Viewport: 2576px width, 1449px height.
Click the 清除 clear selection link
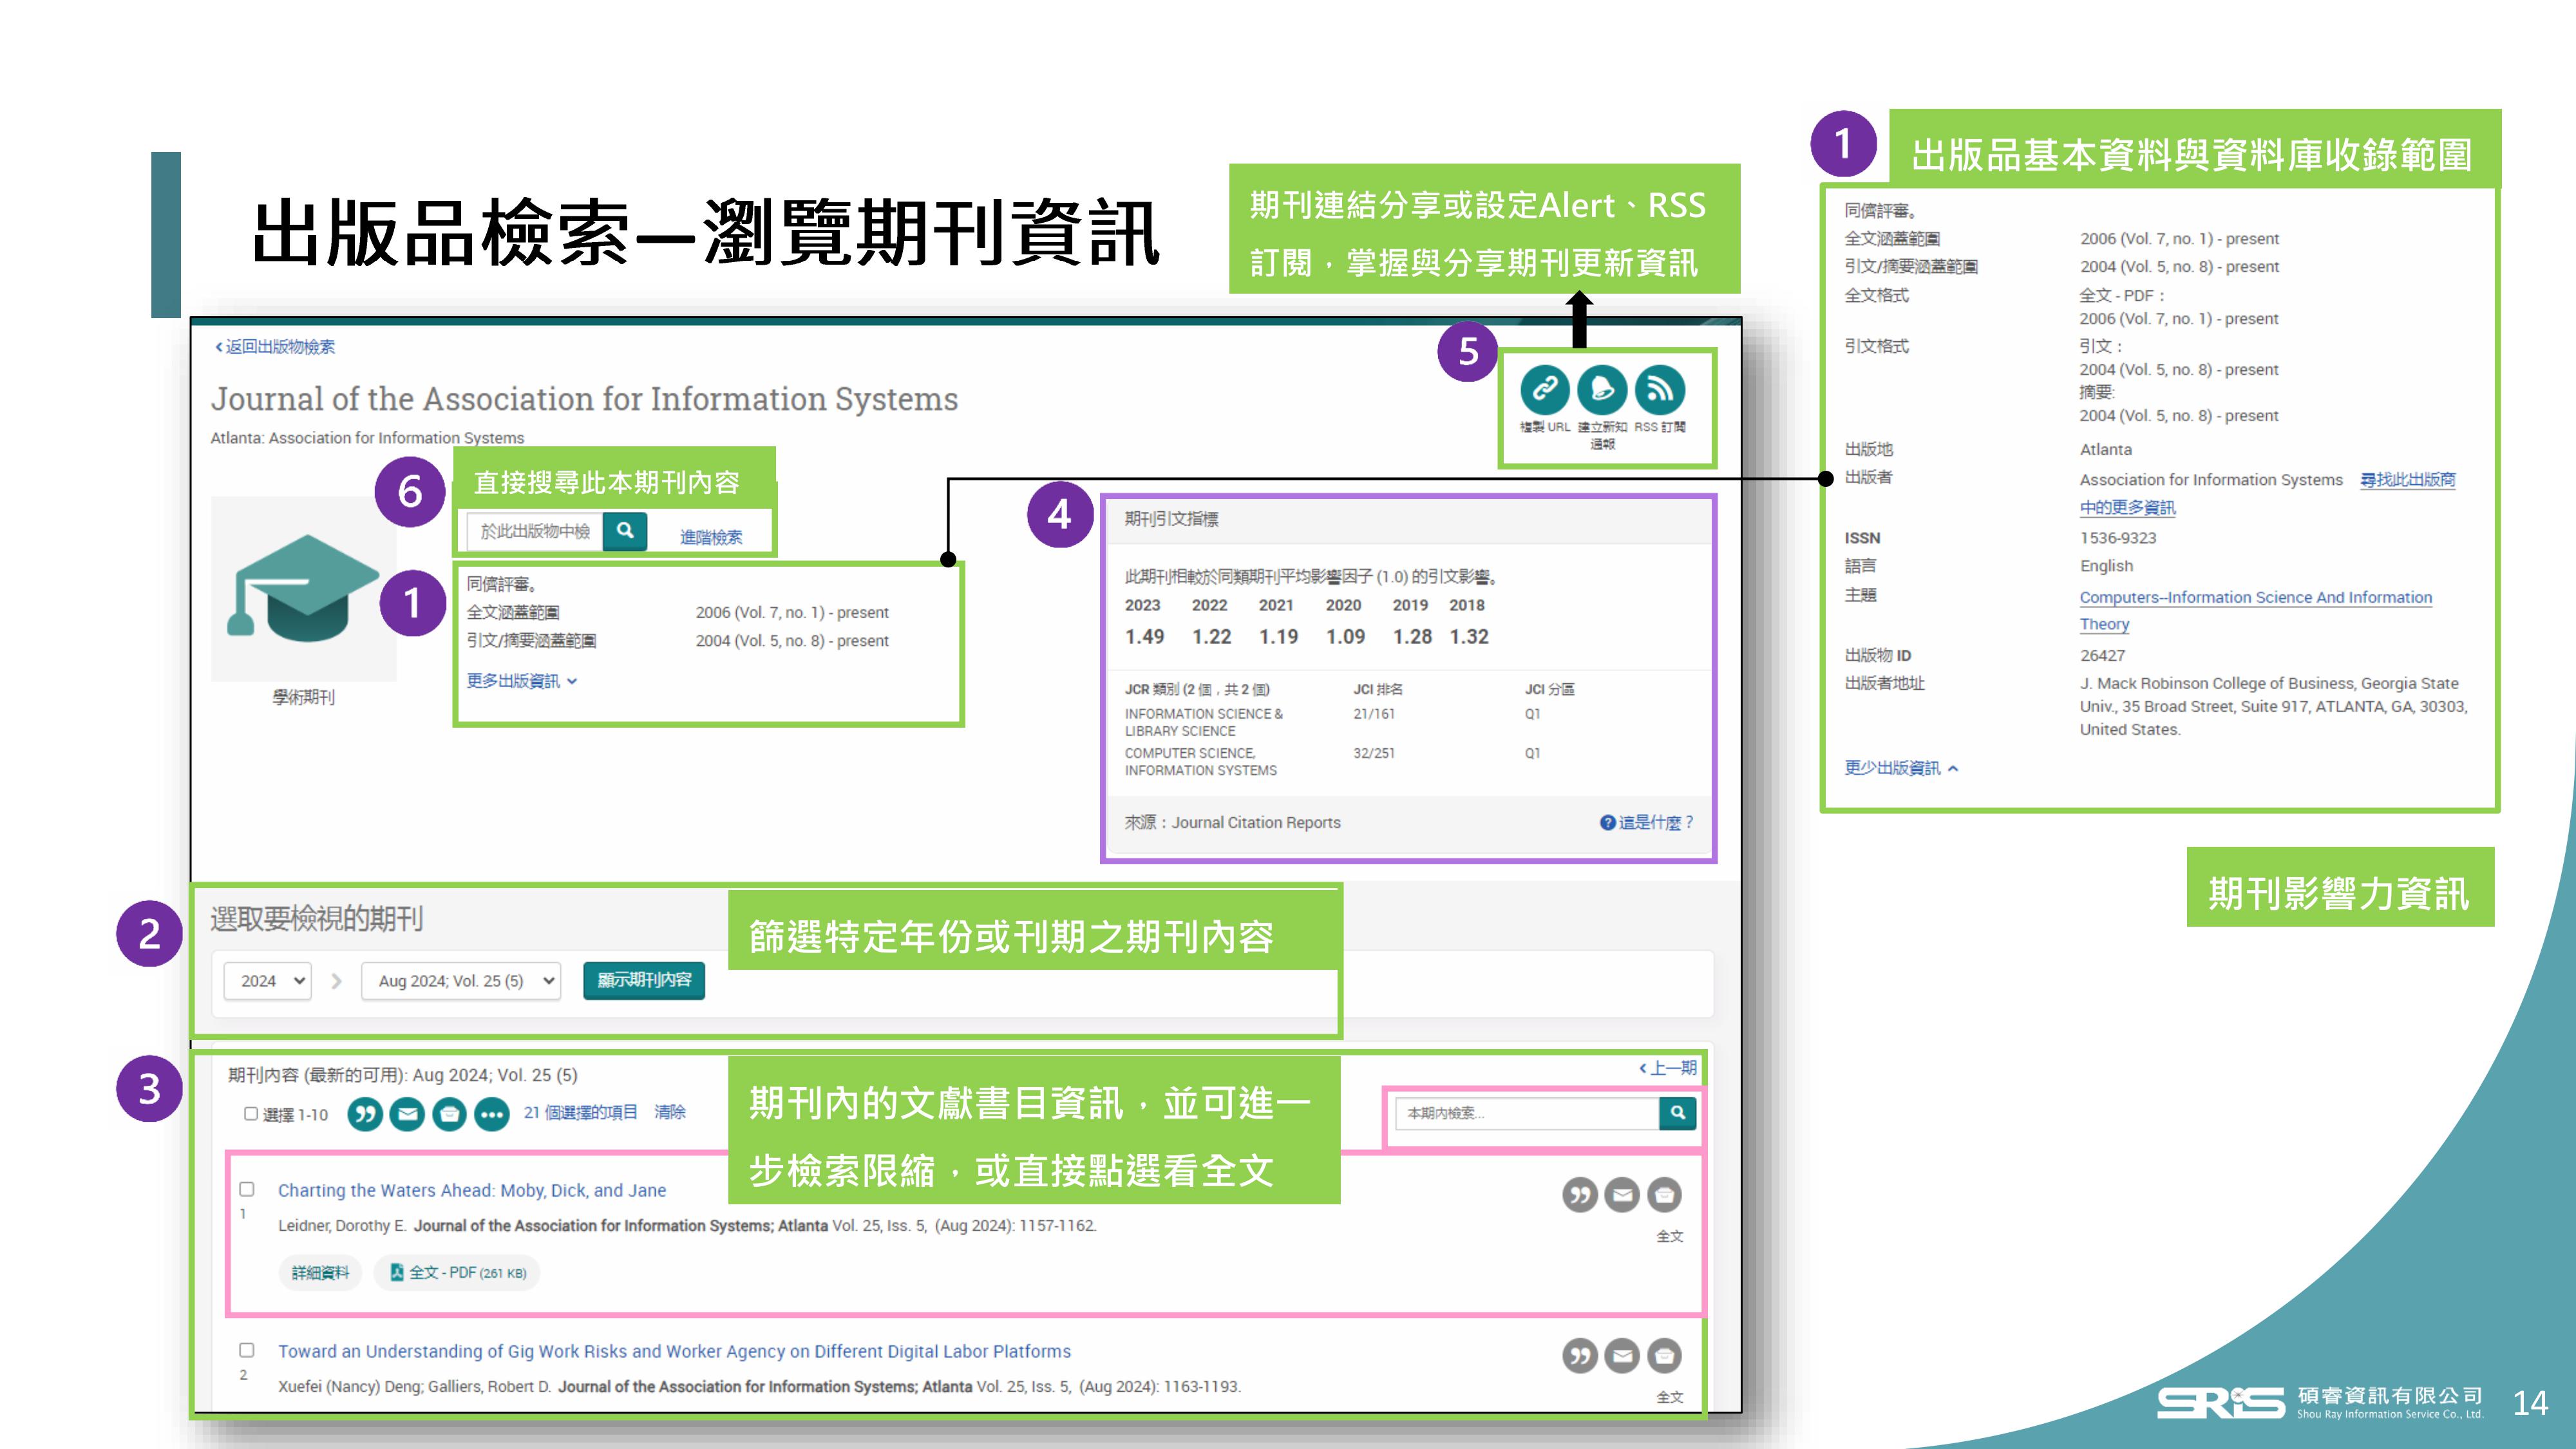670,1112
